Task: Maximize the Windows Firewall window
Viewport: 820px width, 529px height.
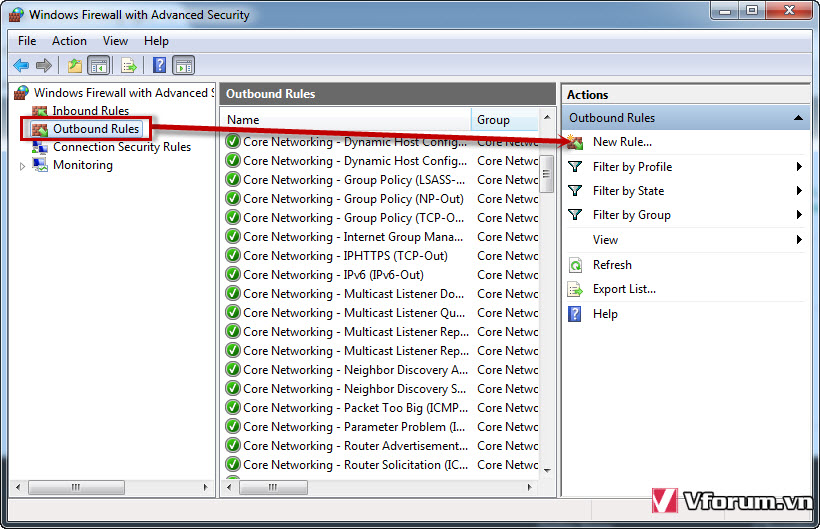Action: point(752,10)
